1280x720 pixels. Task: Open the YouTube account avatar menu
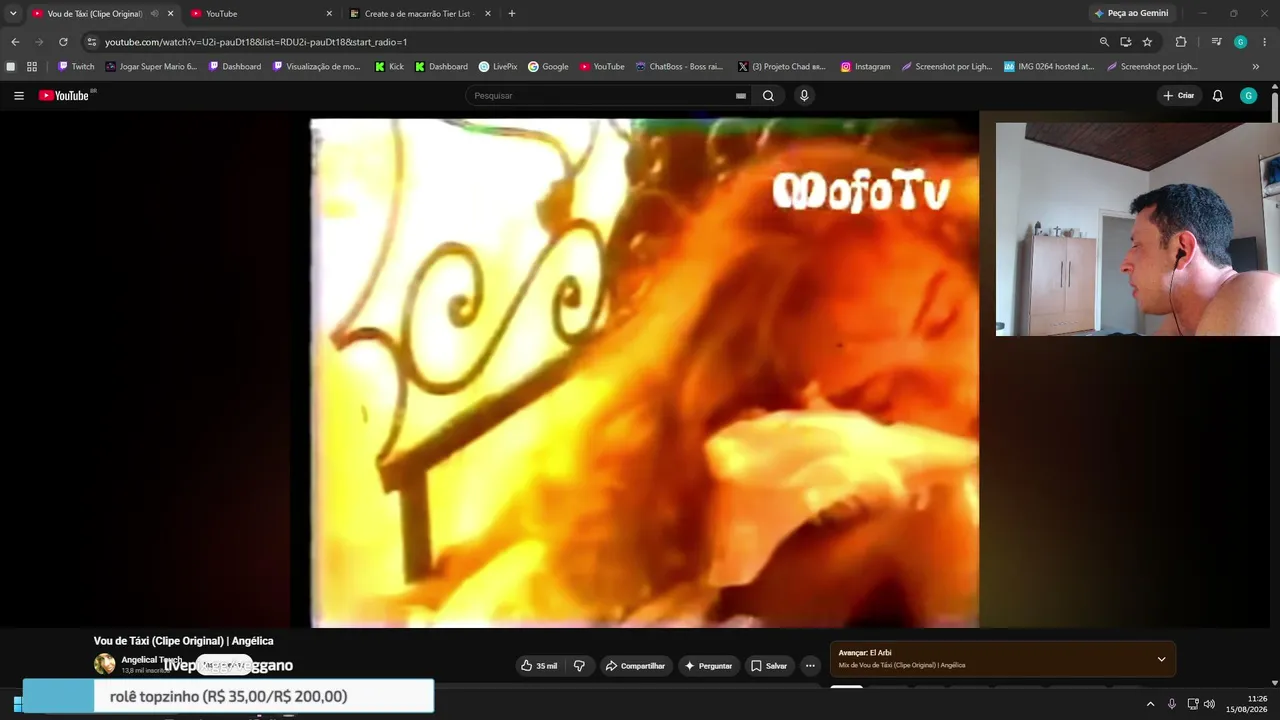click(1248, 96)
